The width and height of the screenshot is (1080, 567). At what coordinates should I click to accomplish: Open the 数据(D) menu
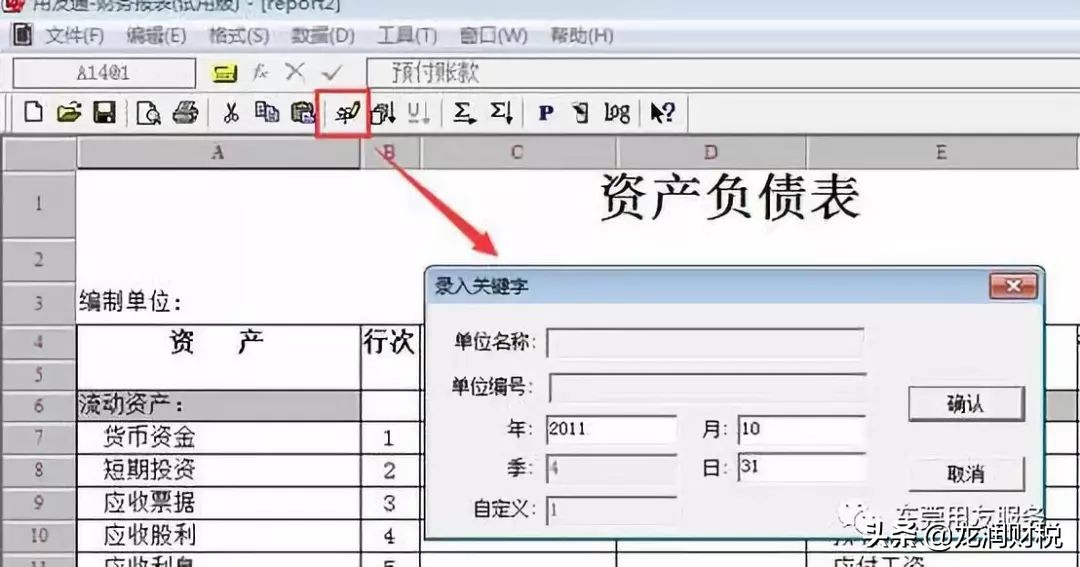(x=322, y=35)
